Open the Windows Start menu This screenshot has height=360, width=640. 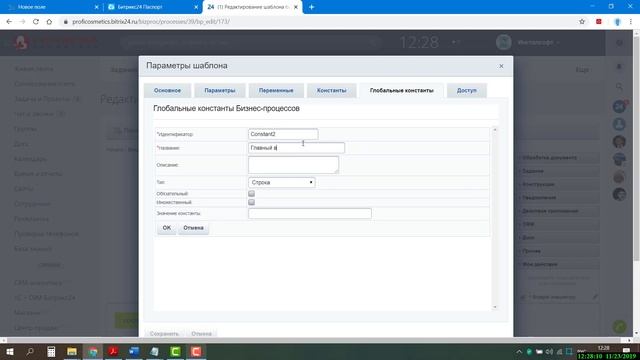pyautogui.click(x=10, y=351)
